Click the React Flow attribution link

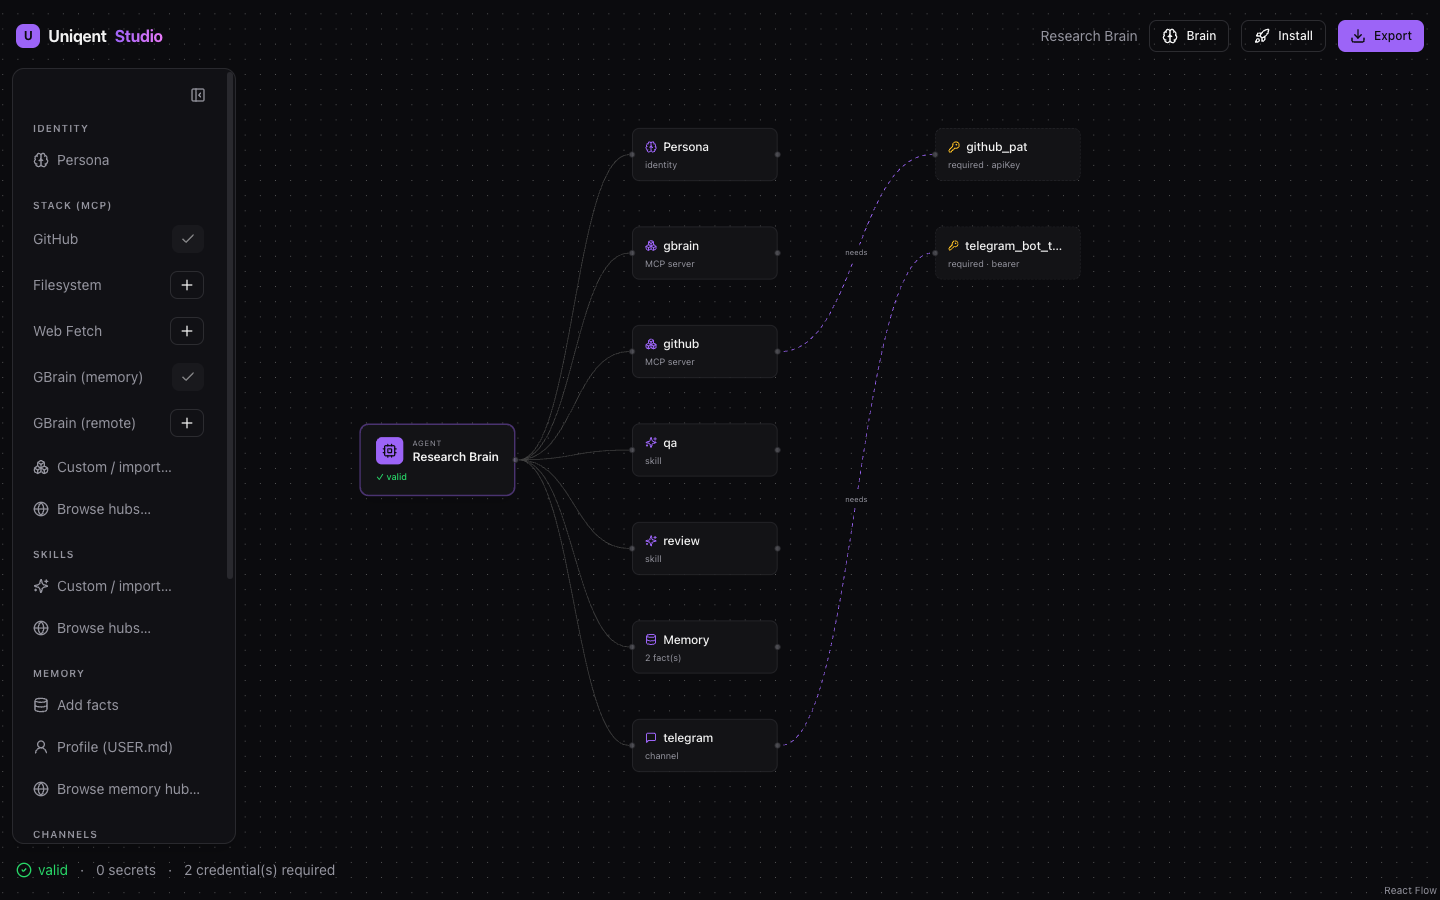tap(1410, 890)
